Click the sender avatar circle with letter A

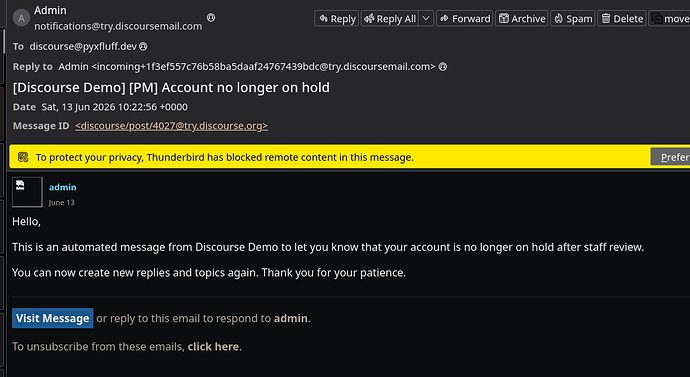pos(21,18)
